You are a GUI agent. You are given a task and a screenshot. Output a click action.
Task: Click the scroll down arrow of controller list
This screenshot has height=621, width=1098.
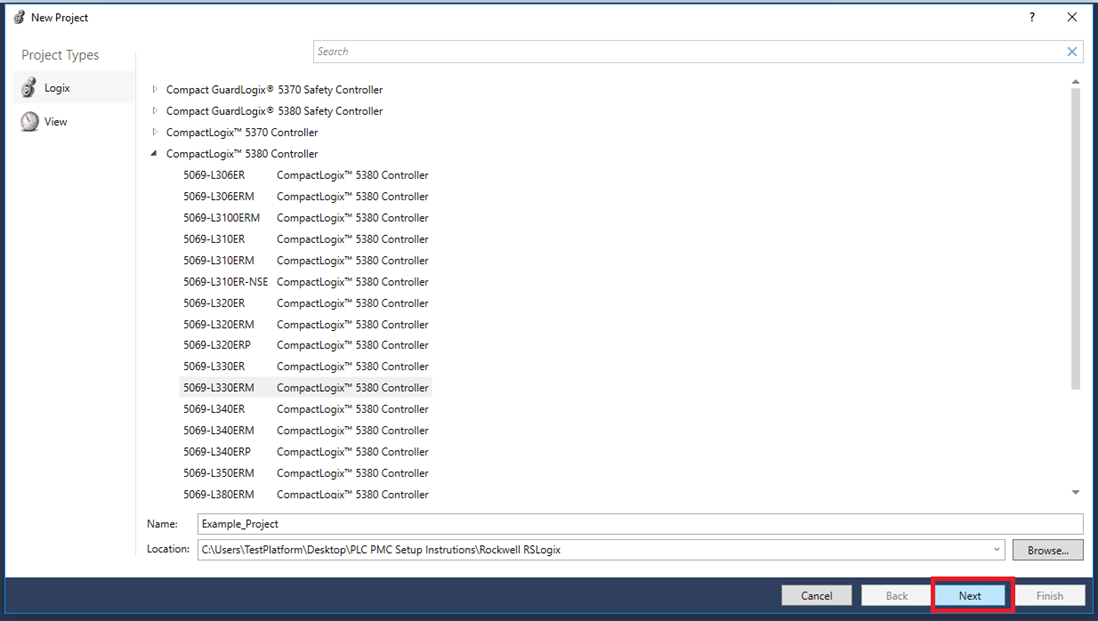pos(1076,492)
